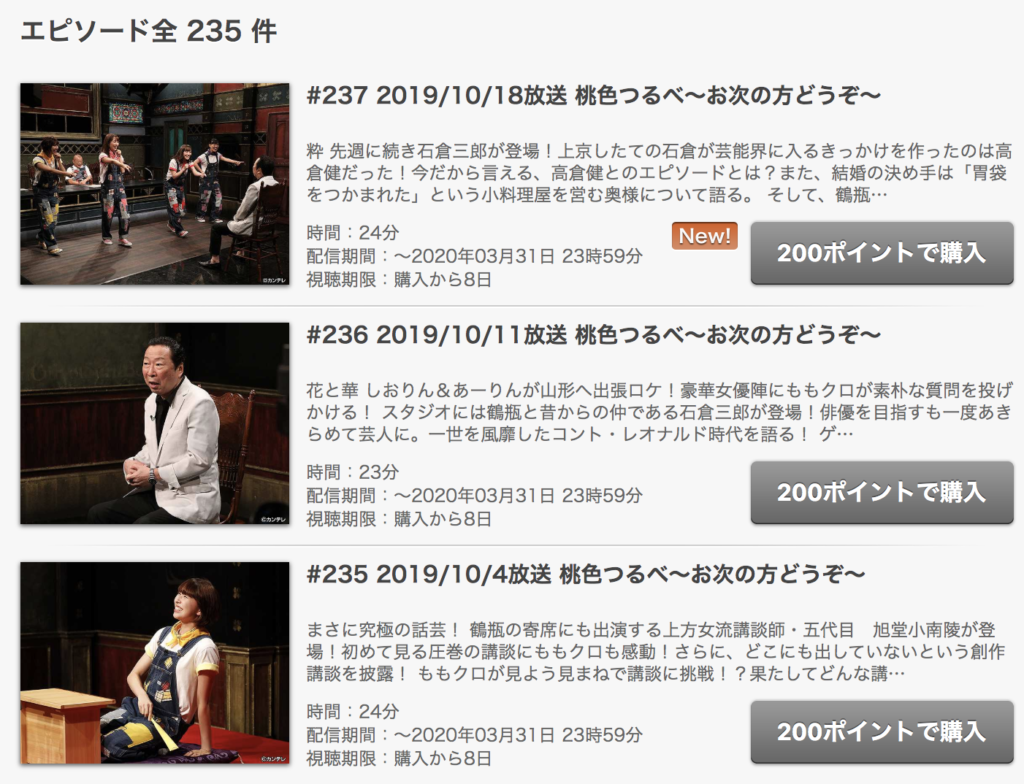Open title link #236 2019/10/11放送

click(x=594, y=335)
